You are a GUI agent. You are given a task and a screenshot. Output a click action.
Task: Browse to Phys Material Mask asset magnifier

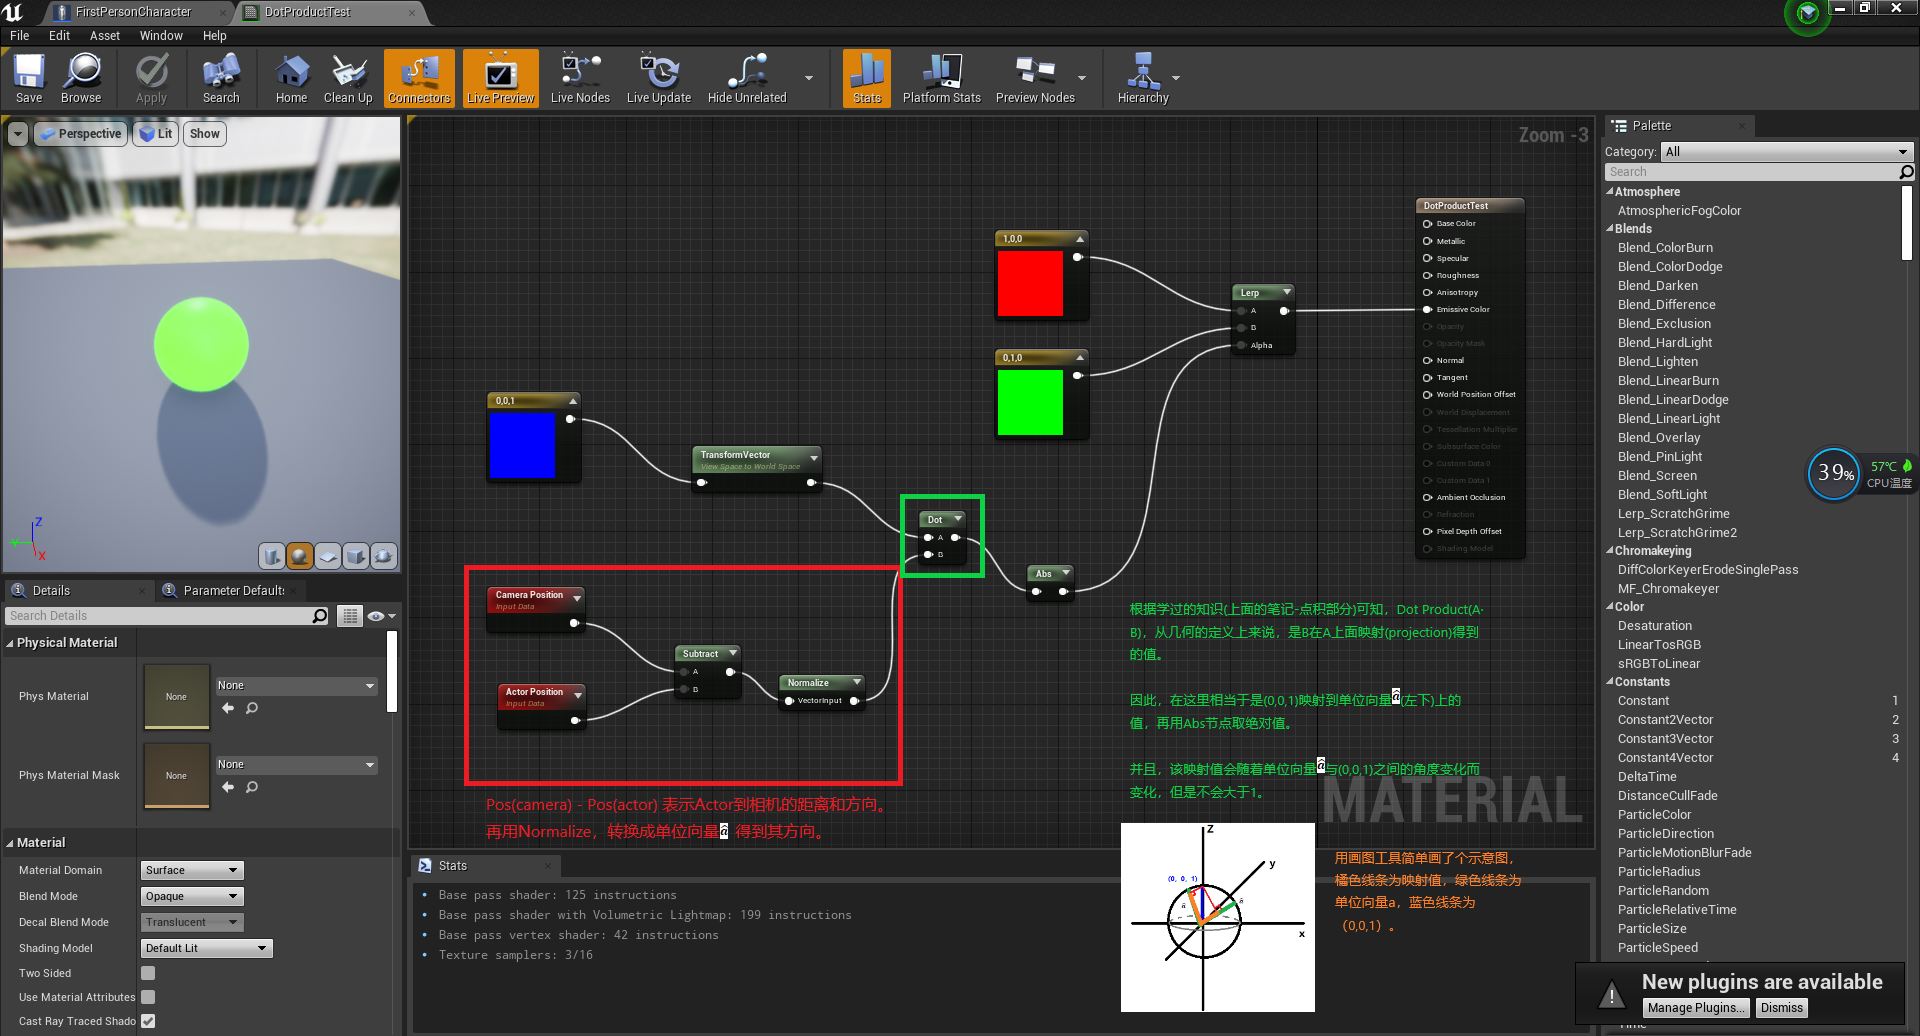click(252, 787)
